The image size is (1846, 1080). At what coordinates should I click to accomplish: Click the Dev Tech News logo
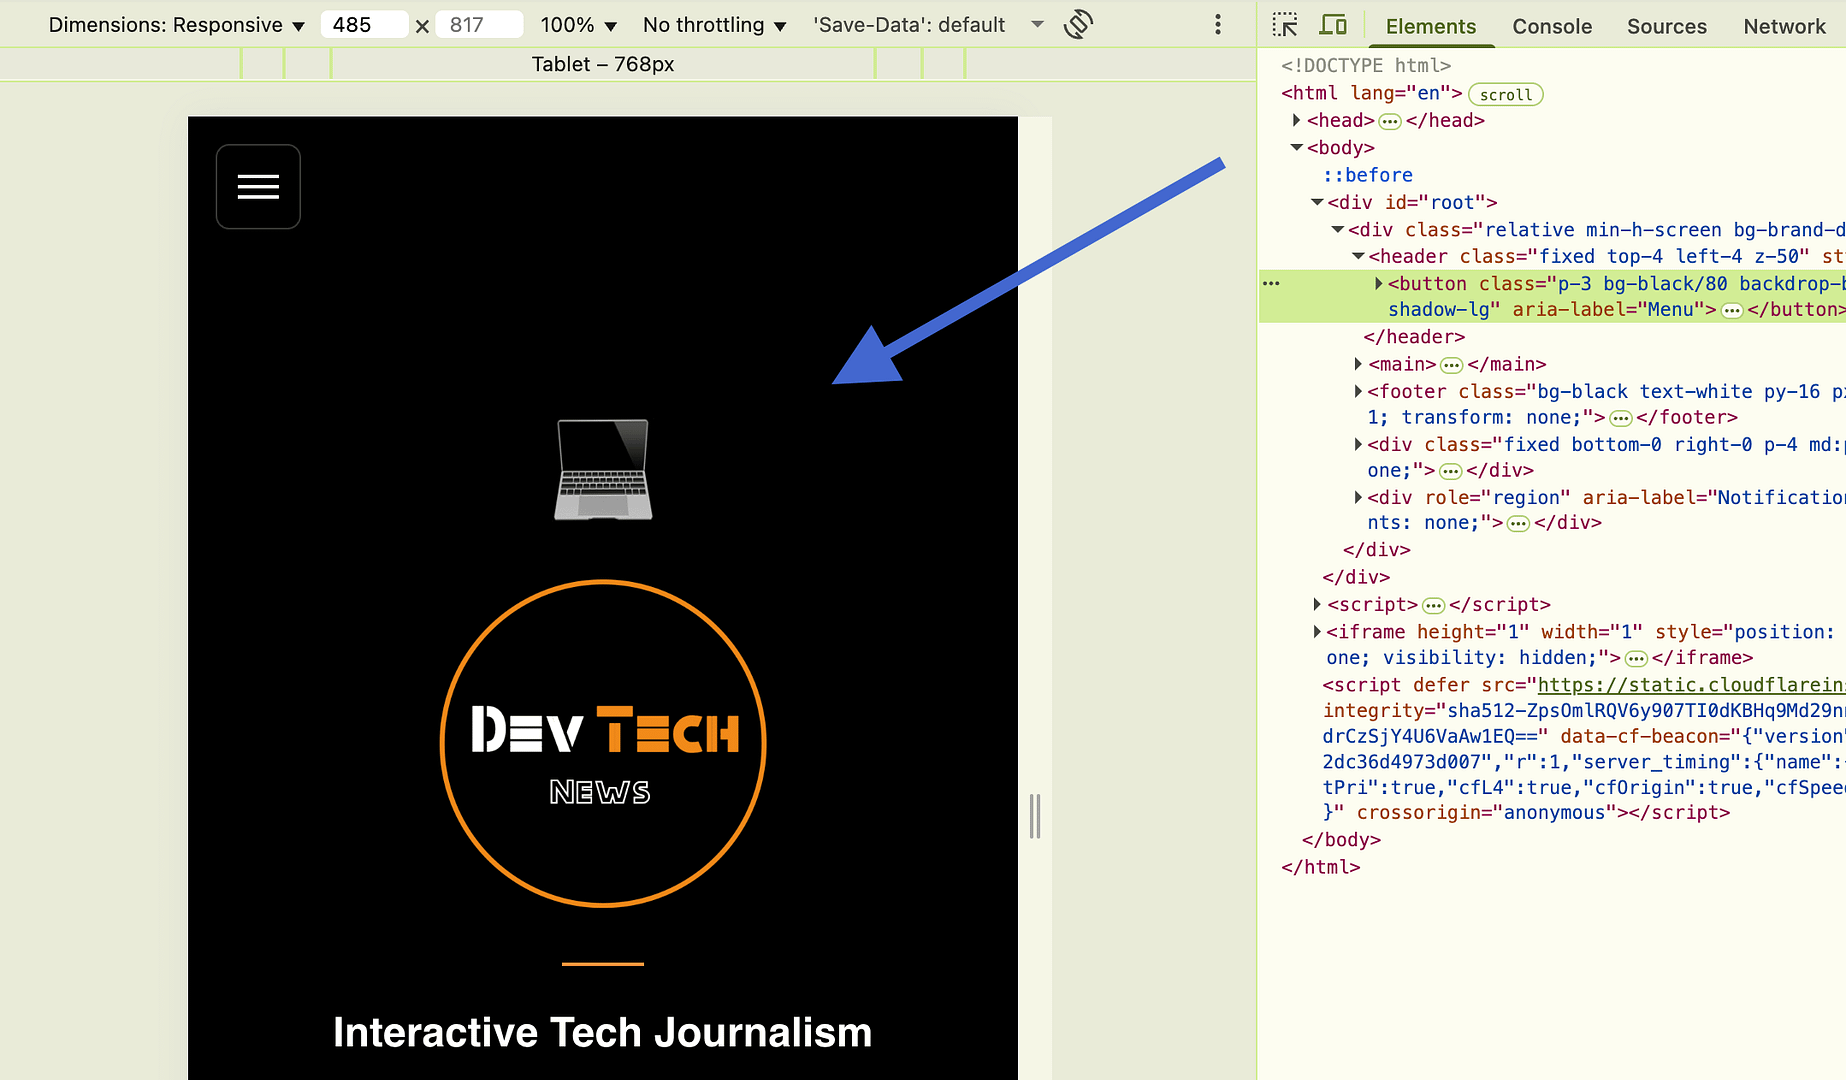[x=603, y=744]
